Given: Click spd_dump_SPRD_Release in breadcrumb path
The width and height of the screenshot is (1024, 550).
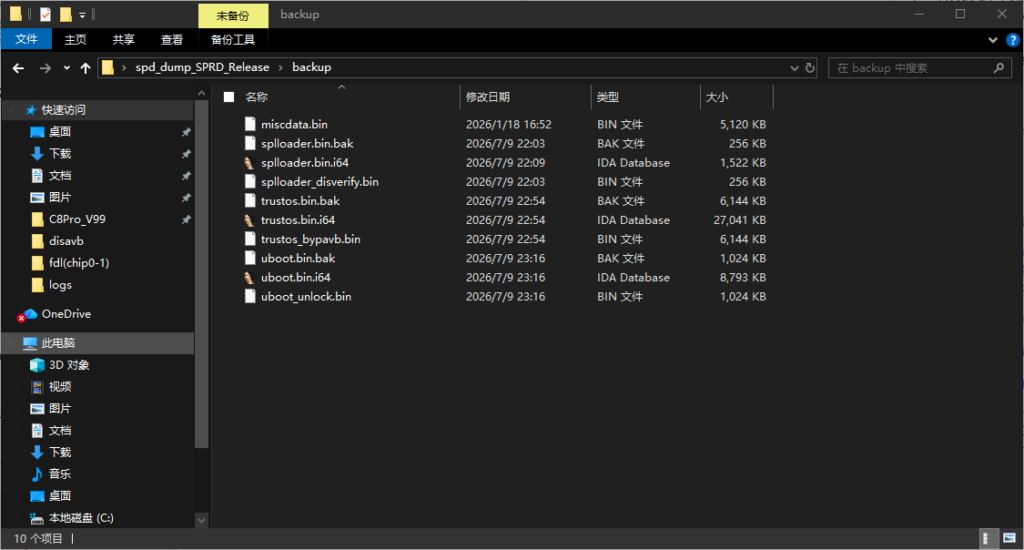Looking at the screenshot, I should click(x=202, y=67).
